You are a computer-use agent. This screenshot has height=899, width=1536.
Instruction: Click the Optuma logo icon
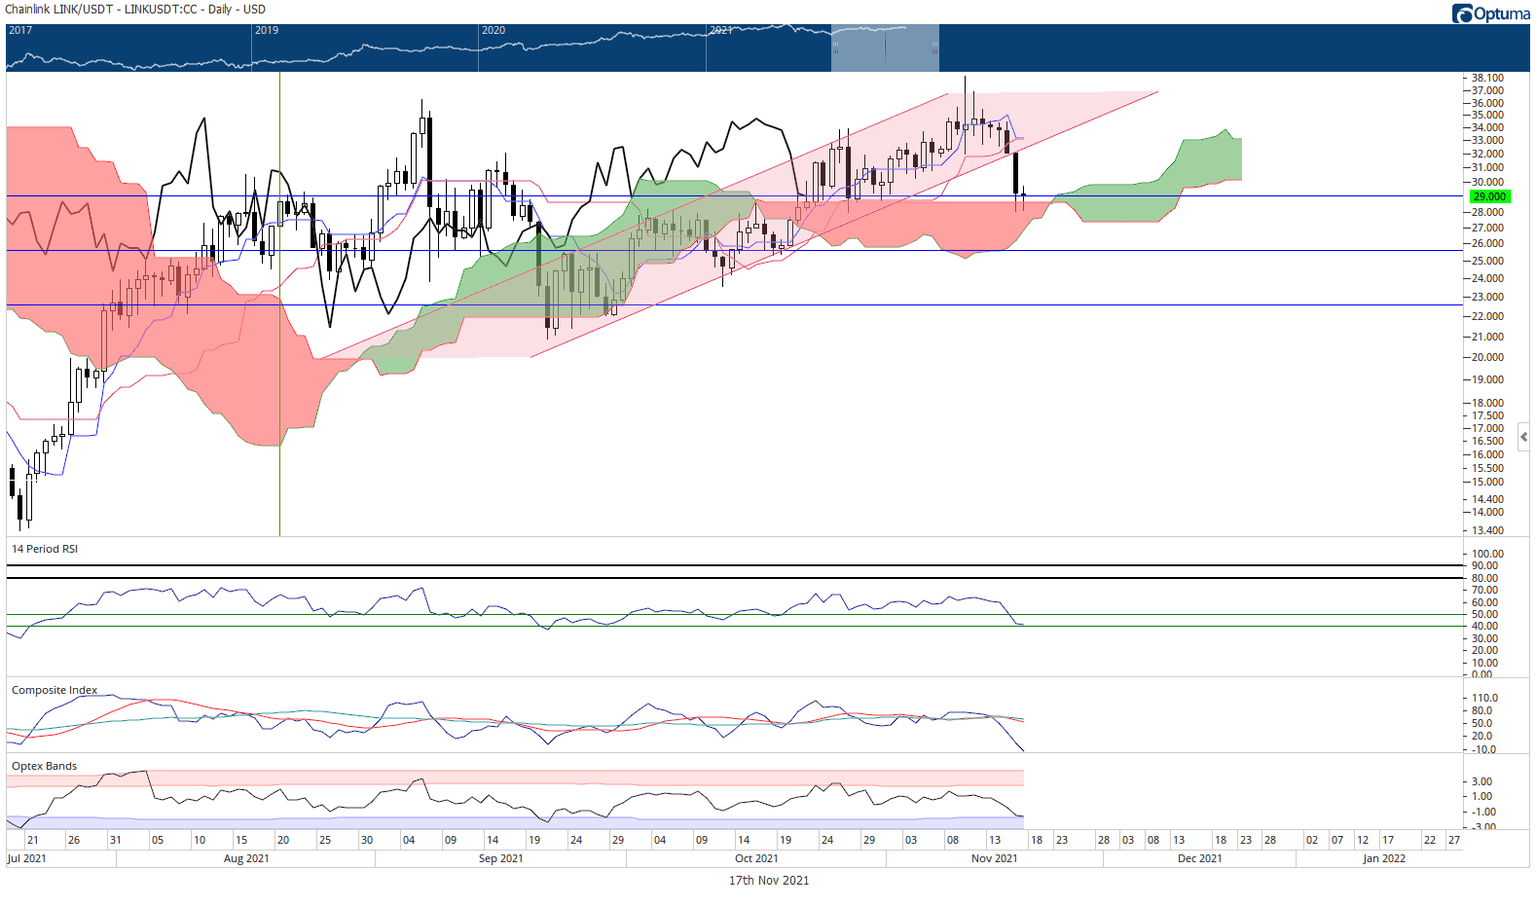(x=1464, y=13)
